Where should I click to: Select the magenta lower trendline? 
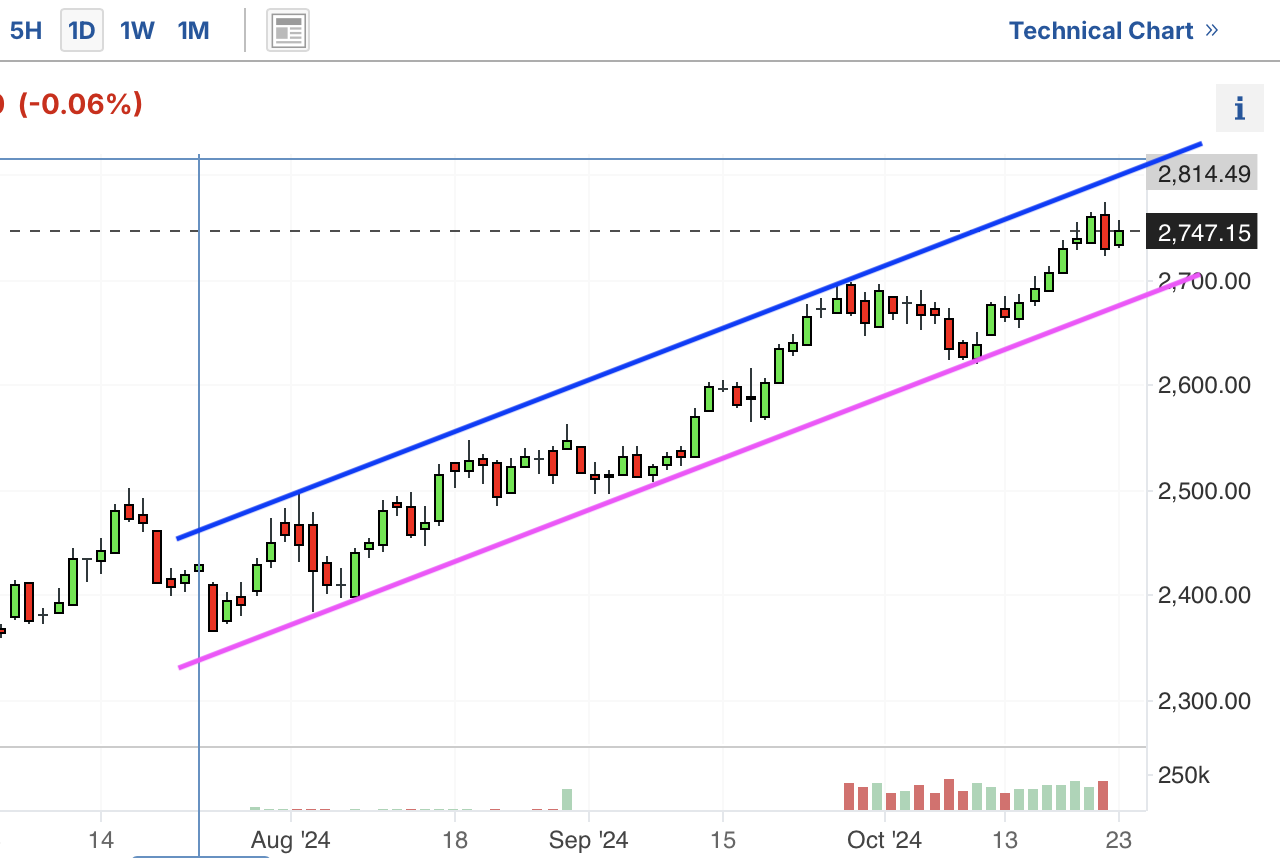tap(690, 470)
